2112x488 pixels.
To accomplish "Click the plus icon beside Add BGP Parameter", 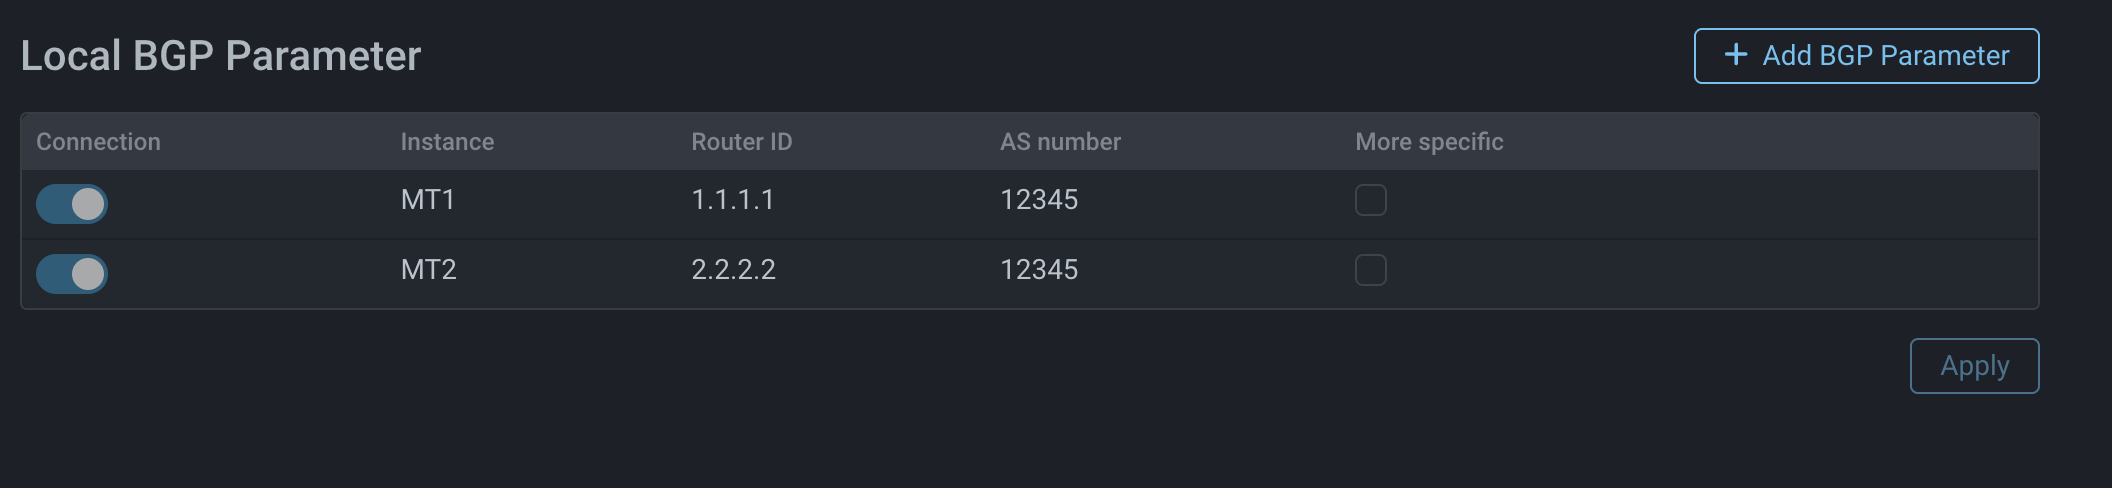I will 1736,55.
